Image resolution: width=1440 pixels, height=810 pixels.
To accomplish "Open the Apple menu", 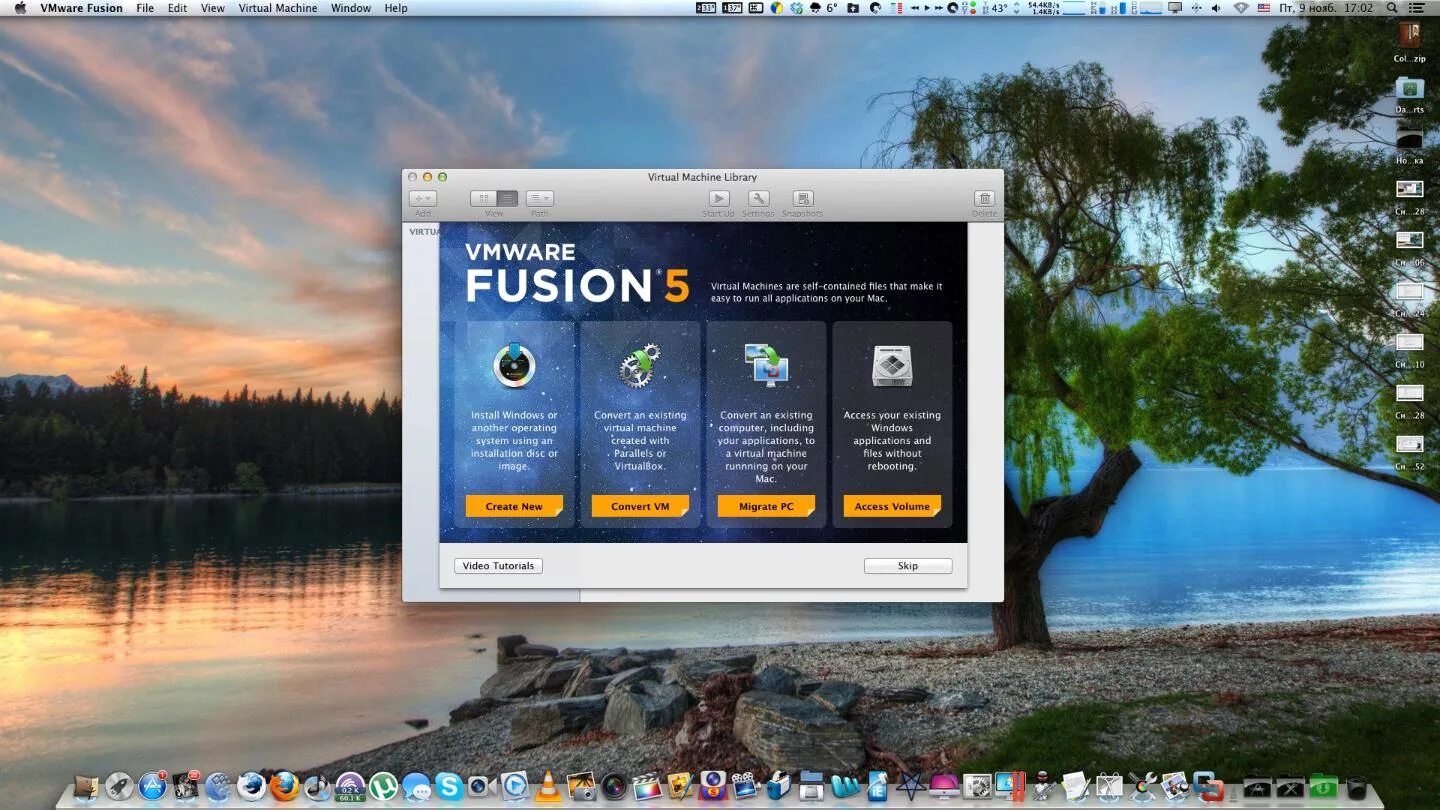I will pyautogui.click(x=20, y=8).
